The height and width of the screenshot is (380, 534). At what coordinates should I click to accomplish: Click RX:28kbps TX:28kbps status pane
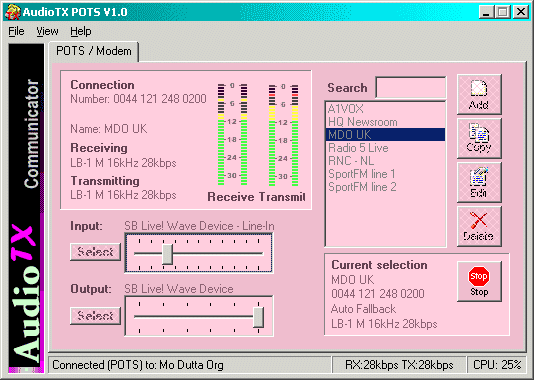point(399,365)
